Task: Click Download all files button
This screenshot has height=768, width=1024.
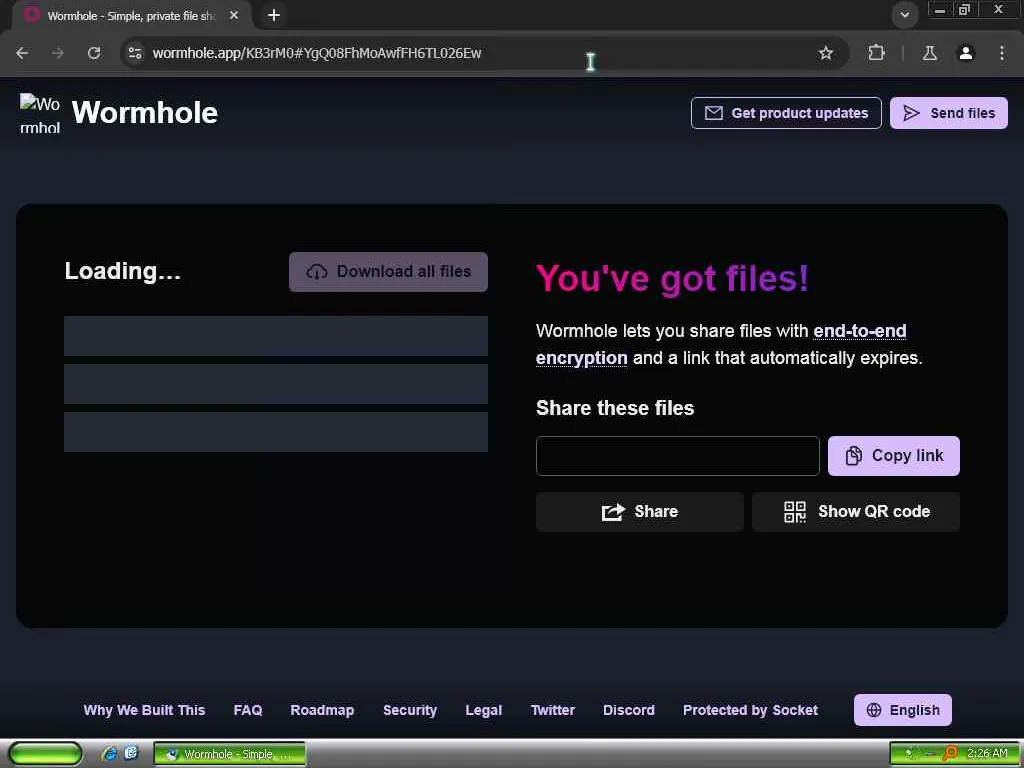Action: [389, 272]
